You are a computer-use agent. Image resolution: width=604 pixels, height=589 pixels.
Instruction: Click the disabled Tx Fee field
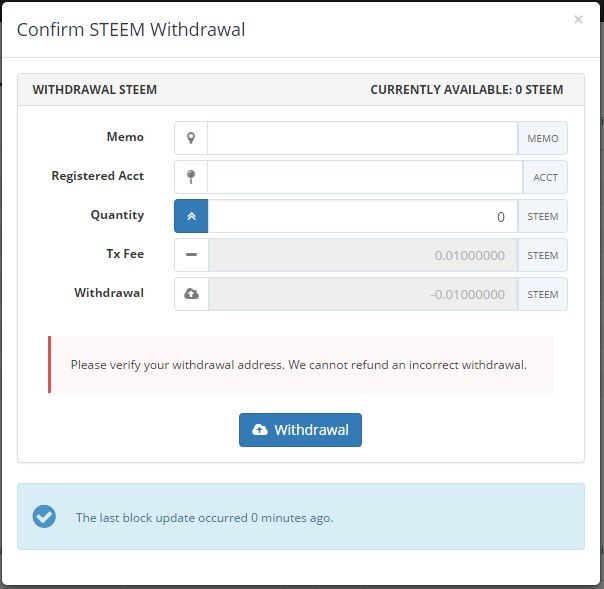tap(362, 255)
